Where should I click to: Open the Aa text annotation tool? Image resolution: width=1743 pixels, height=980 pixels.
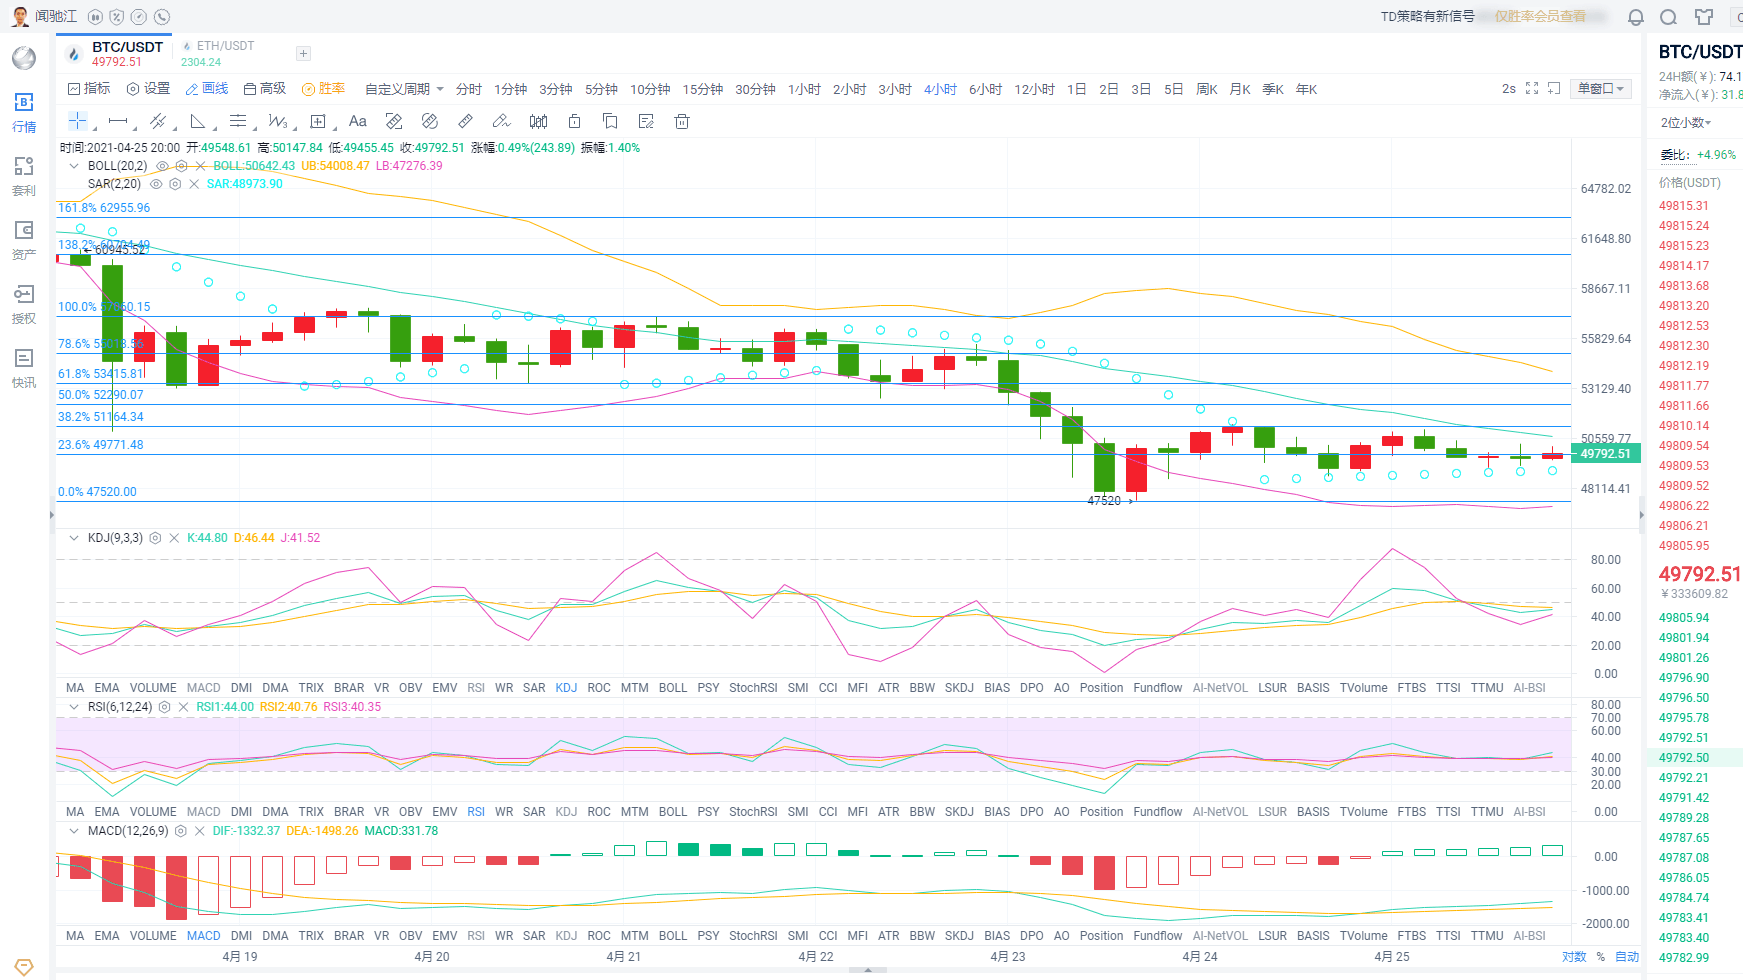(x=357, y=121)
